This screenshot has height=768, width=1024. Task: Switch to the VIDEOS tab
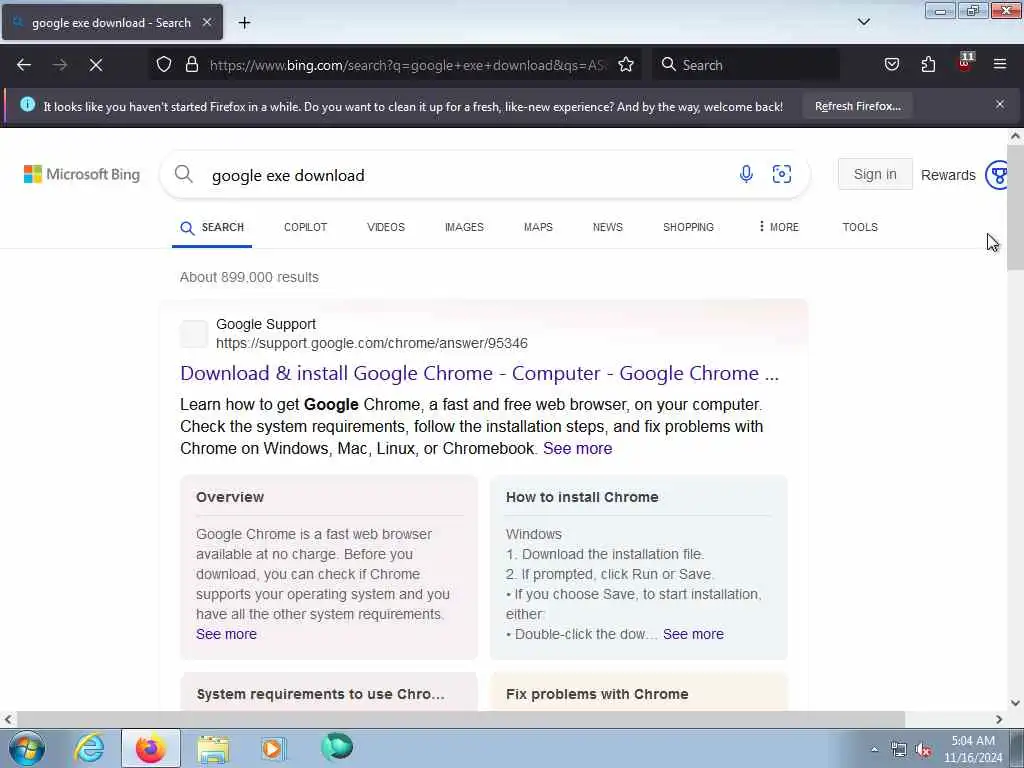pyautogui.click(x=386, y=227)
